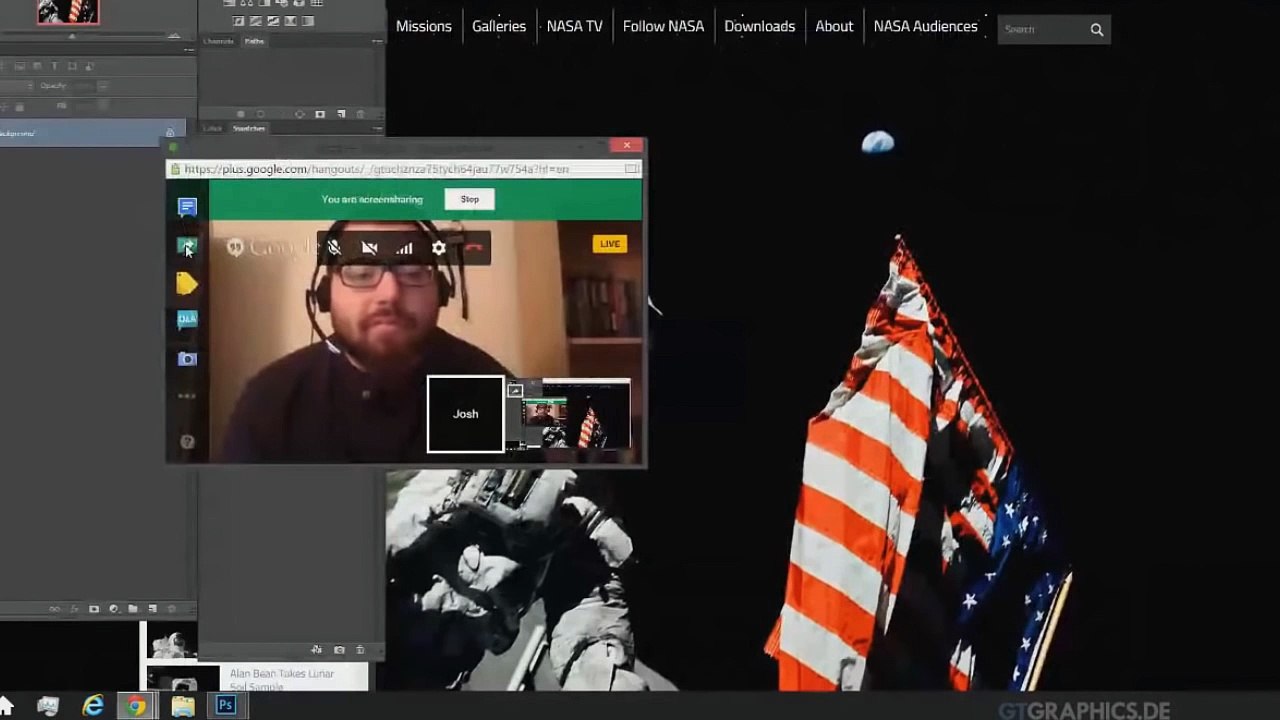
Task: Open the Swatches panel flyout menu
Action: [x=377, y=128]
